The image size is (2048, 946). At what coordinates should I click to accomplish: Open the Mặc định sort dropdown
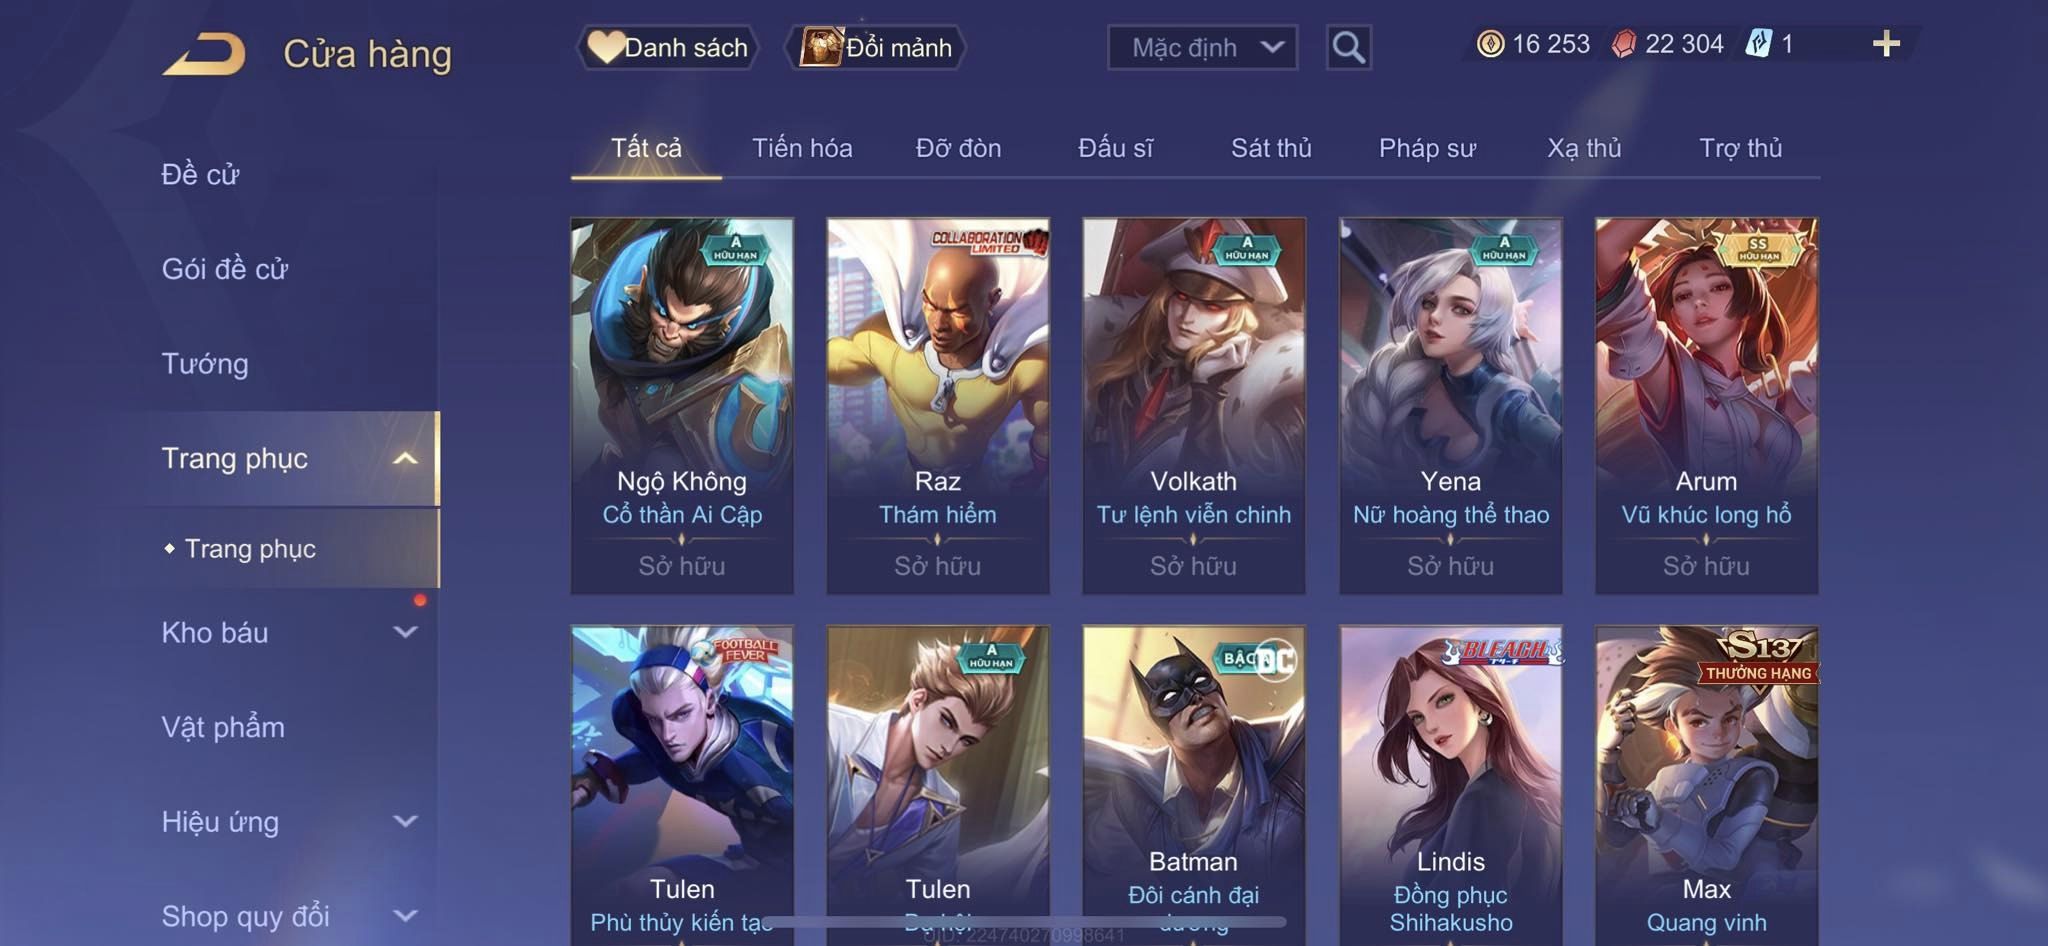[x=1202, y=47]
